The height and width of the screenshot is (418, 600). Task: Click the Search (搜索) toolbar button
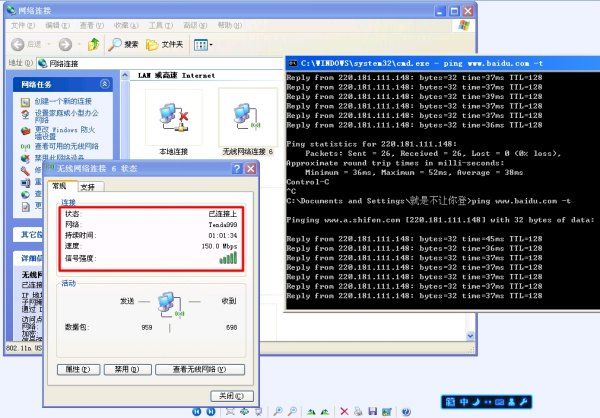coord(123,44)
